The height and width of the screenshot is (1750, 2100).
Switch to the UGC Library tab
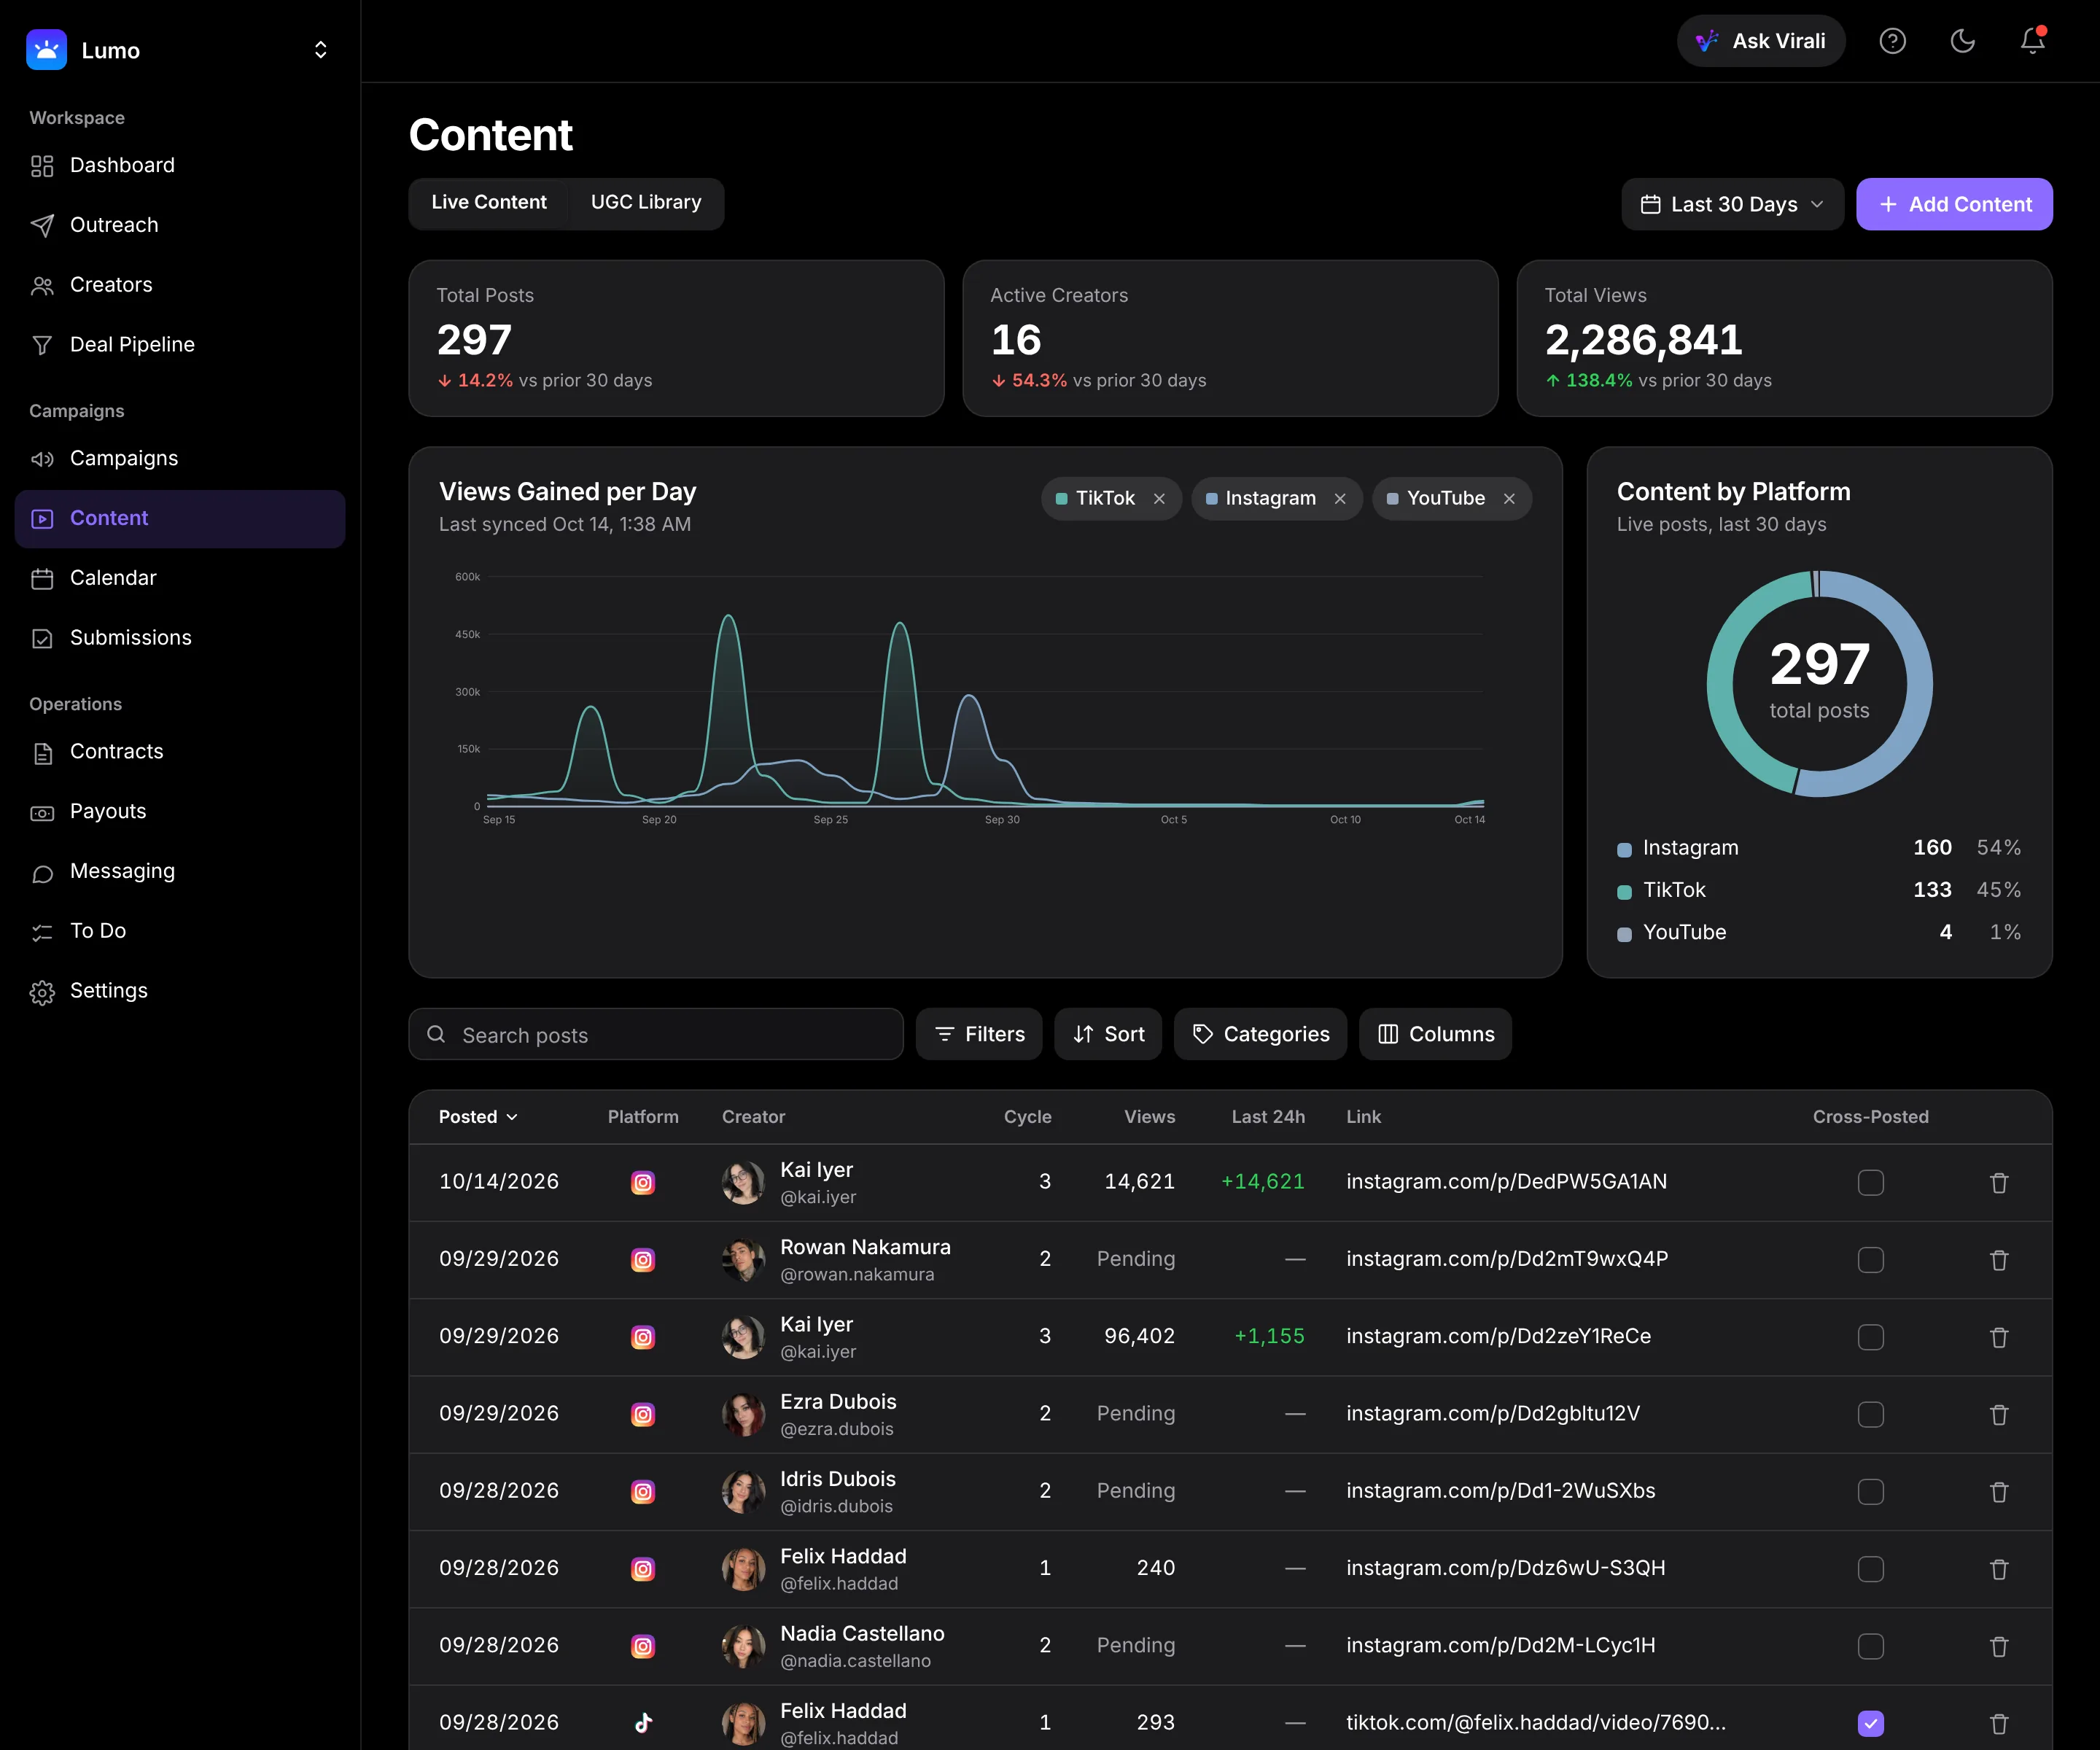pyautogui.click(x=646, y=203)
